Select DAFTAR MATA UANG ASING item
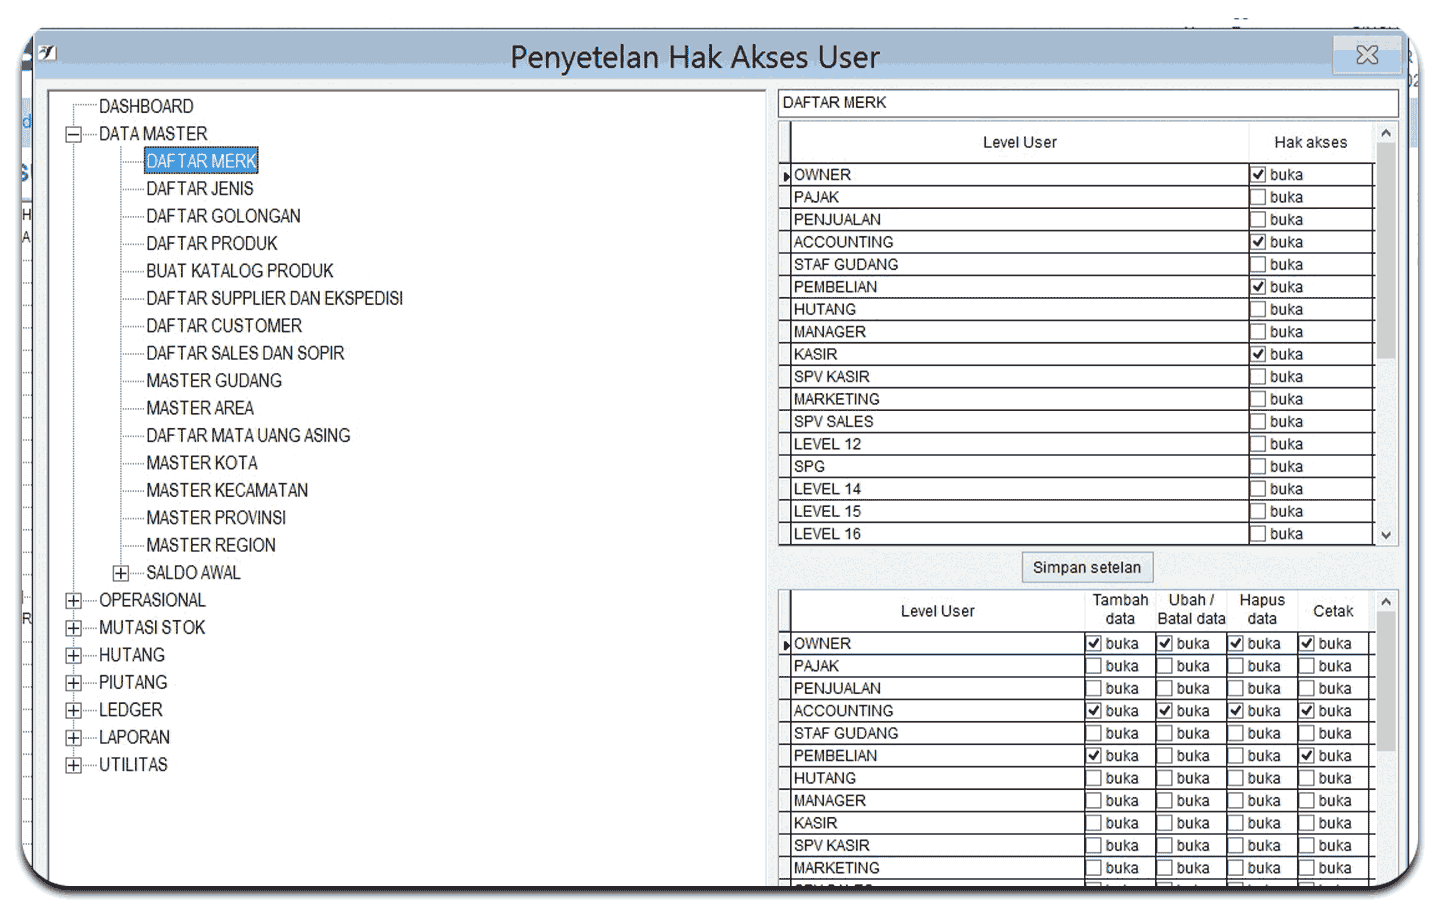 click(248, 436)
